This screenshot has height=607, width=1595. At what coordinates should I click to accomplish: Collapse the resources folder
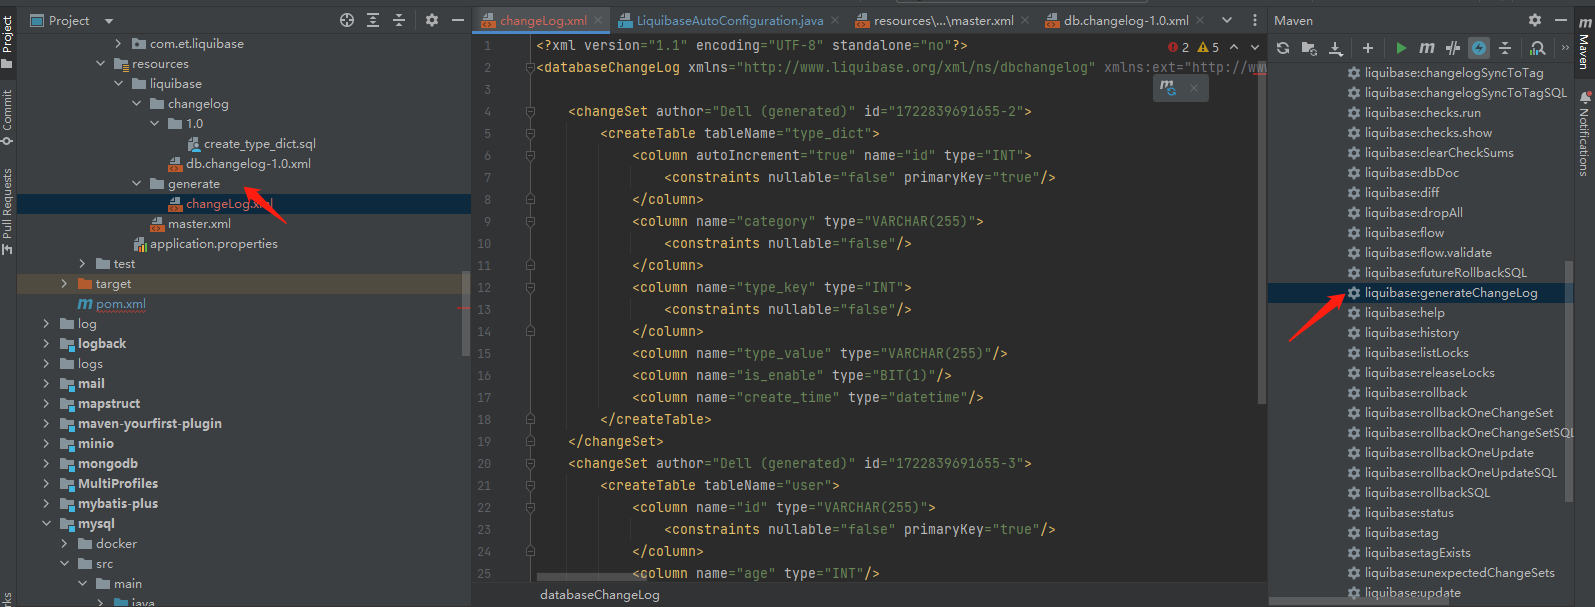coord(100,64)
